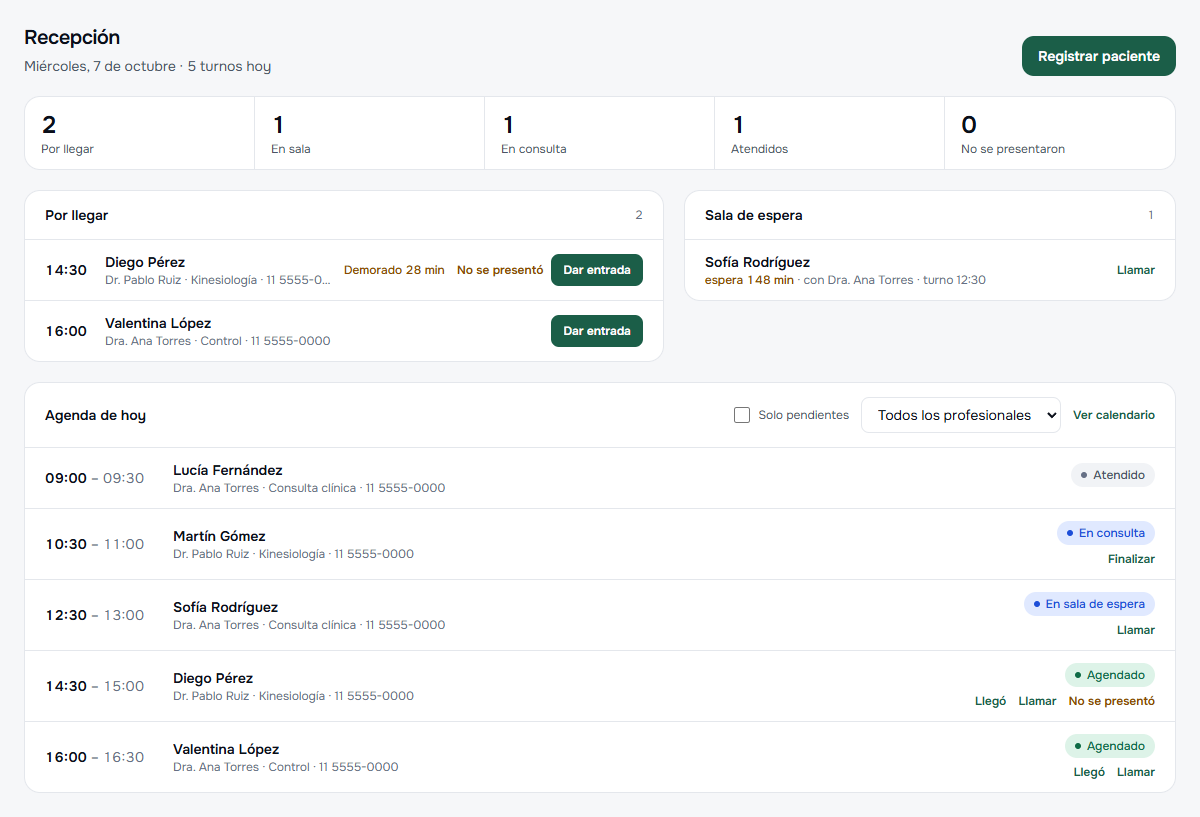Screen dimensions: 1200x817
Task: Choose Llamar in Diego Pérez's agenda row
Action: pyautogui.click(x=1037, y=701)
